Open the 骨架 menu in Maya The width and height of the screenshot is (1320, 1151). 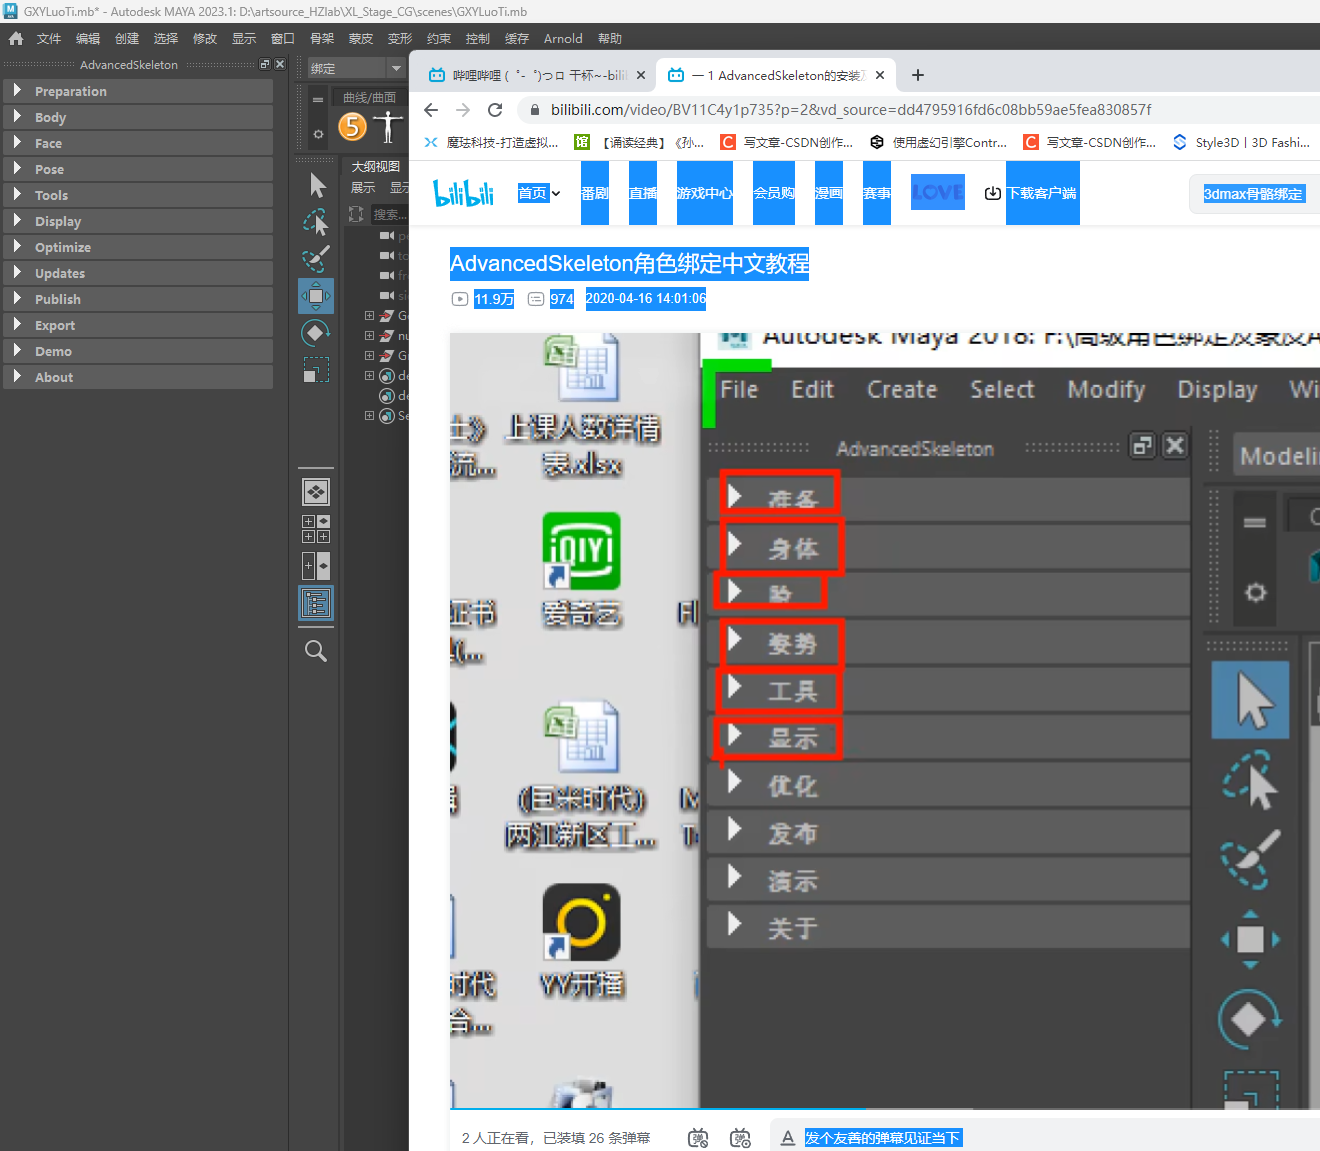click(322, 38)
